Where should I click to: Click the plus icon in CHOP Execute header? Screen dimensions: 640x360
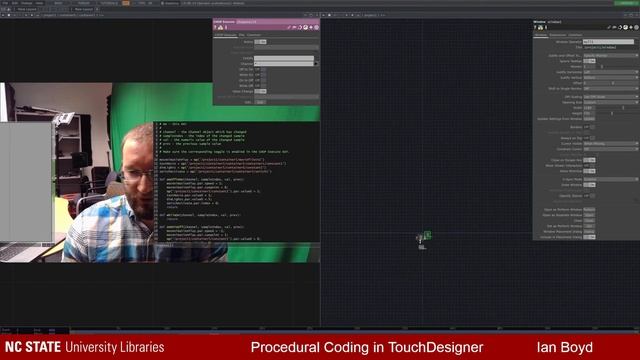311,27
